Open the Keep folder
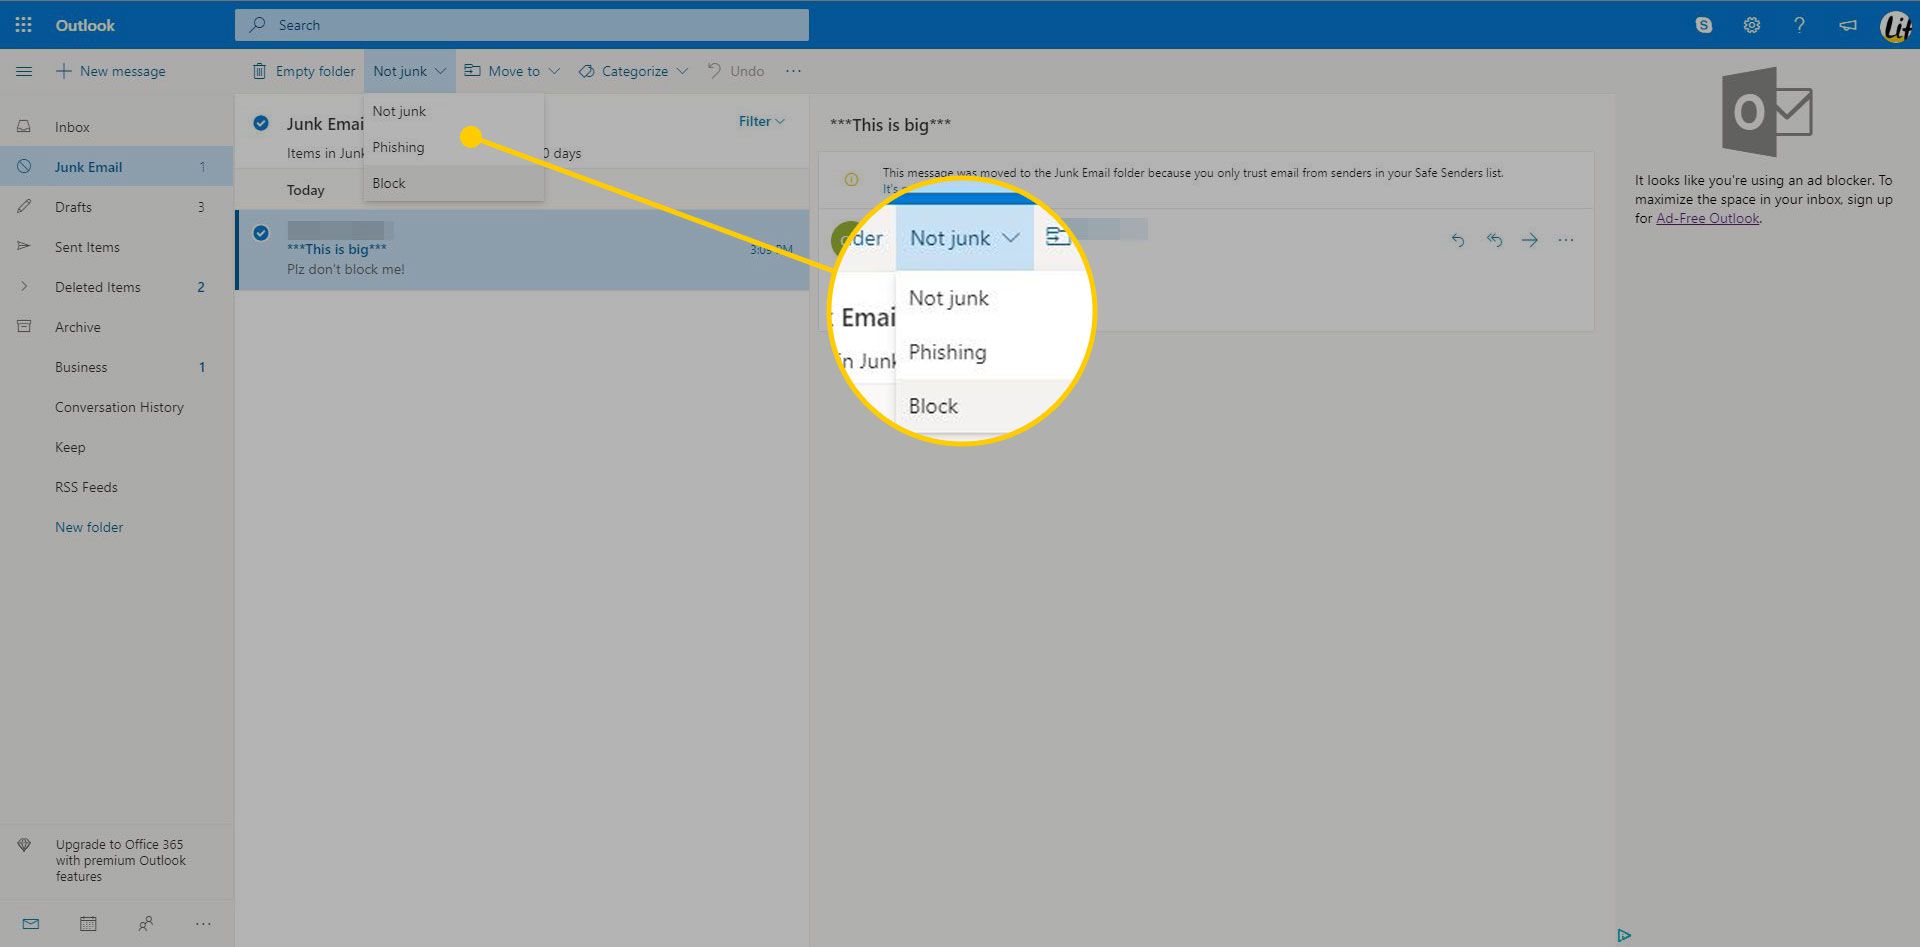 tap(117, 447)
